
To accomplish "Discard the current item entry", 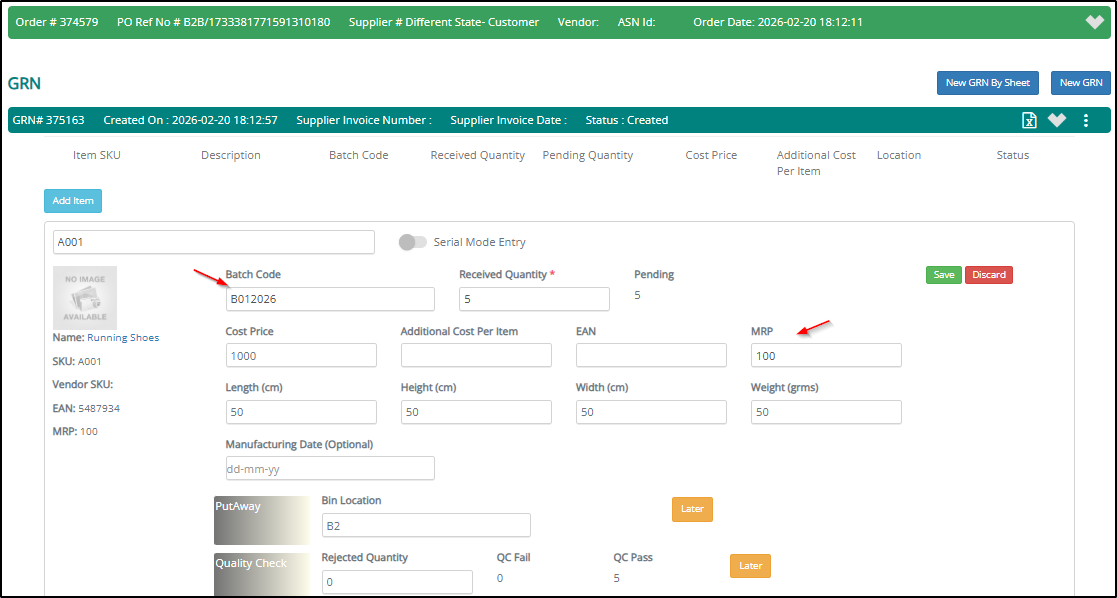I will [x=988, y=275].
